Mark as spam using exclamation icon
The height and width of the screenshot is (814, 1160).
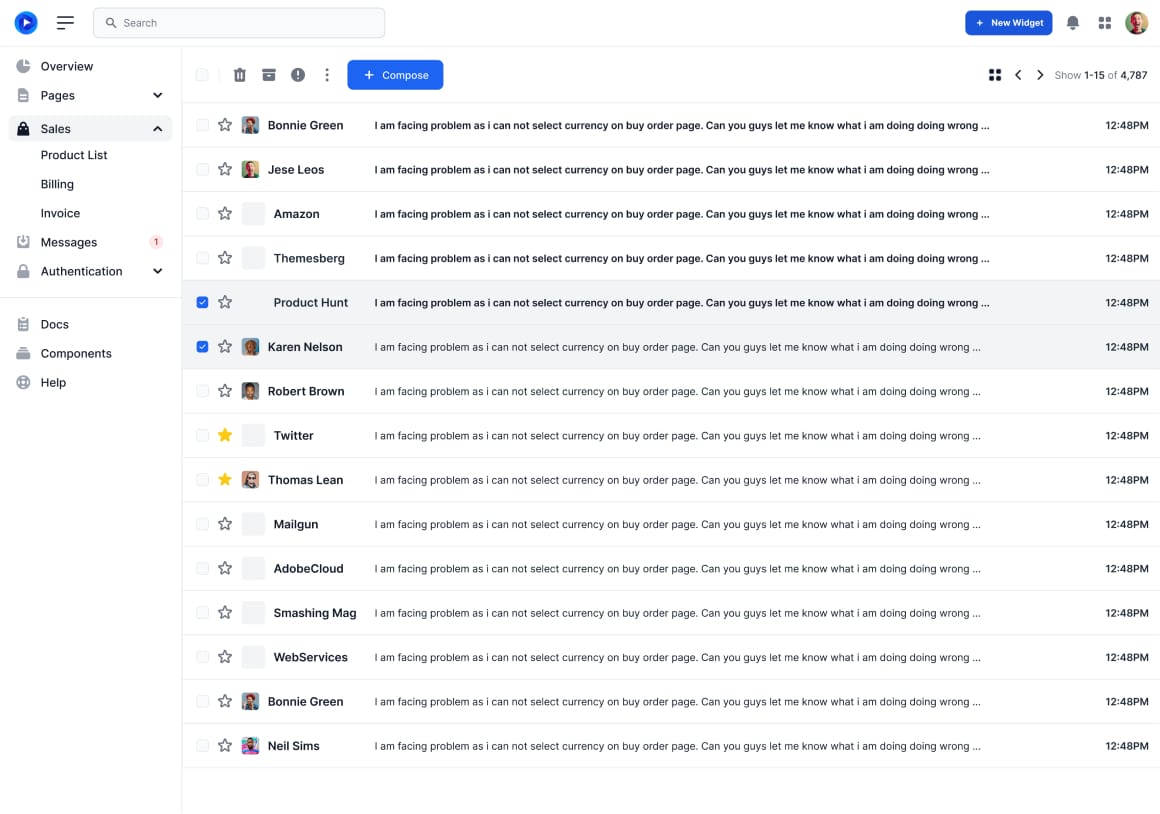[298, 75]
